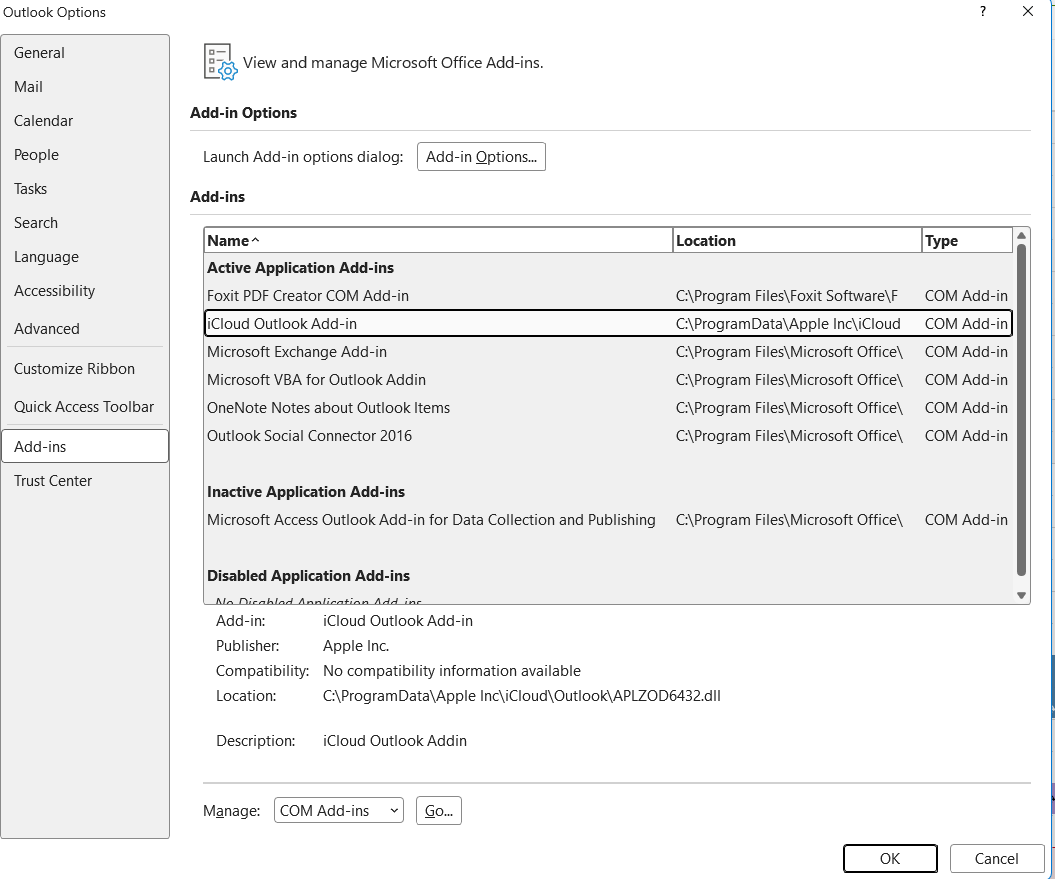The height and width of the screenshot is (879, 1055).
Task: Click the compatibility information text
Action: point(451,671)
